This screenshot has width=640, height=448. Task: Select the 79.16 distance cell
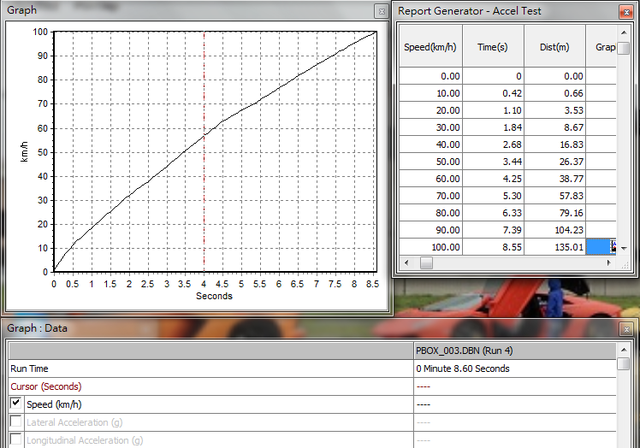pos(555,213)
